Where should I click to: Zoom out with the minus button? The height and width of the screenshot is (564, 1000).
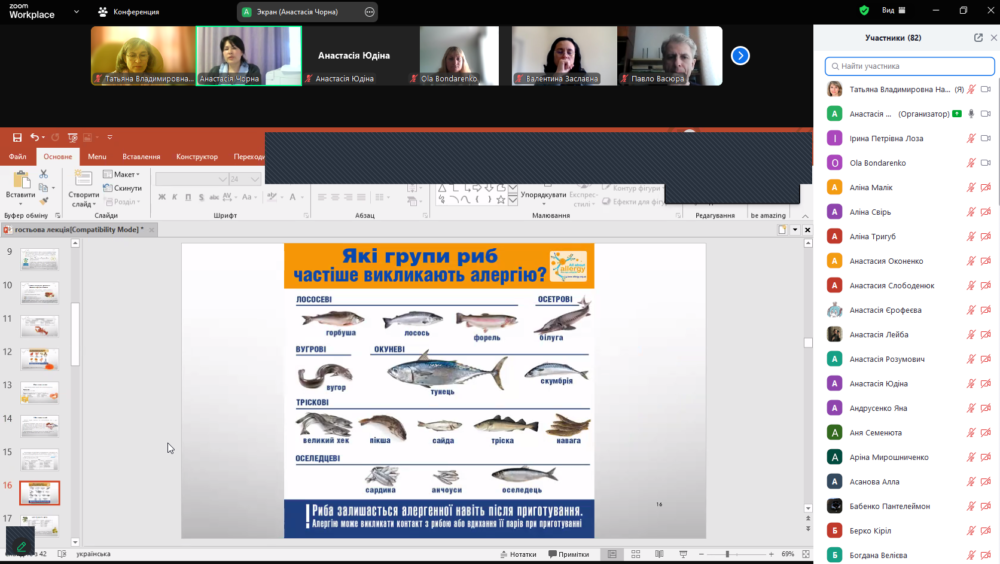tap(701, 554)
